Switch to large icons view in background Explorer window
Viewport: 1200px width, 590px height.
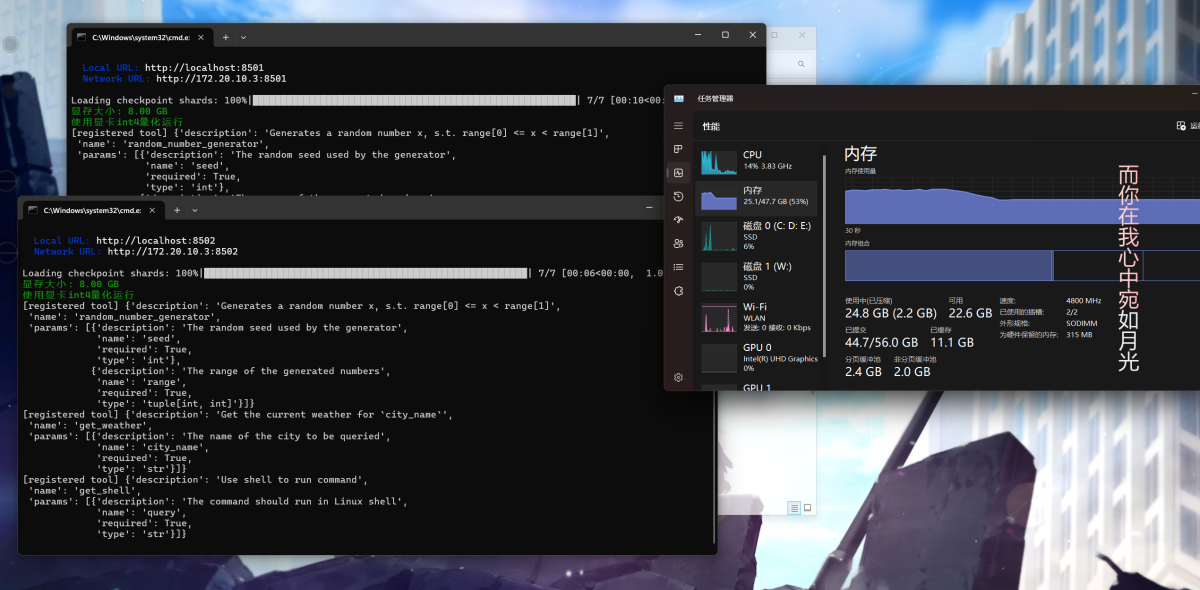(808, 508)
